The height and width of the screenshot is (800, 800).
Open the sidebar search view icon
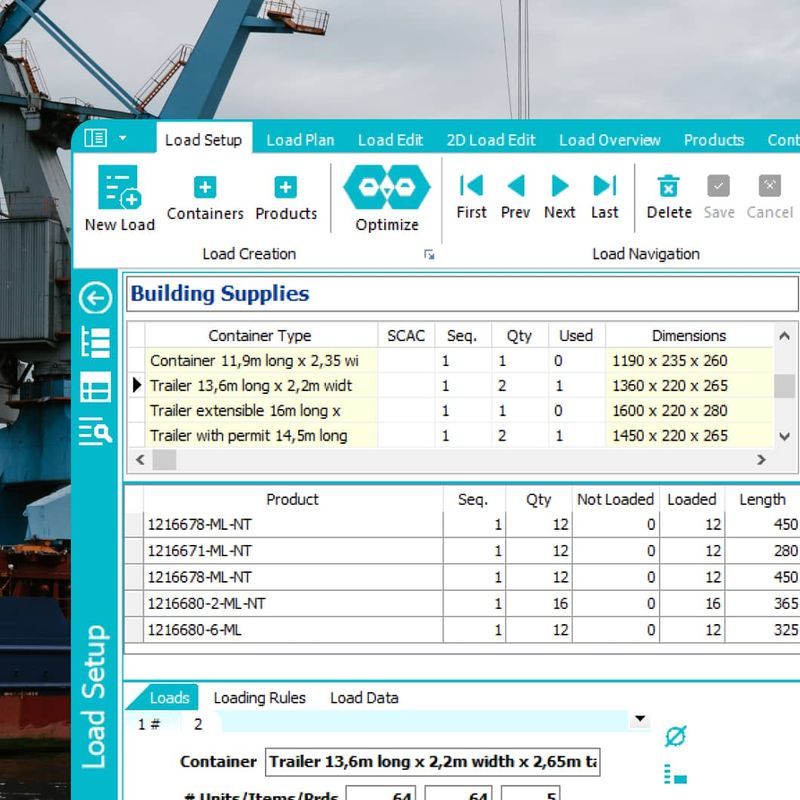[96, 425]
